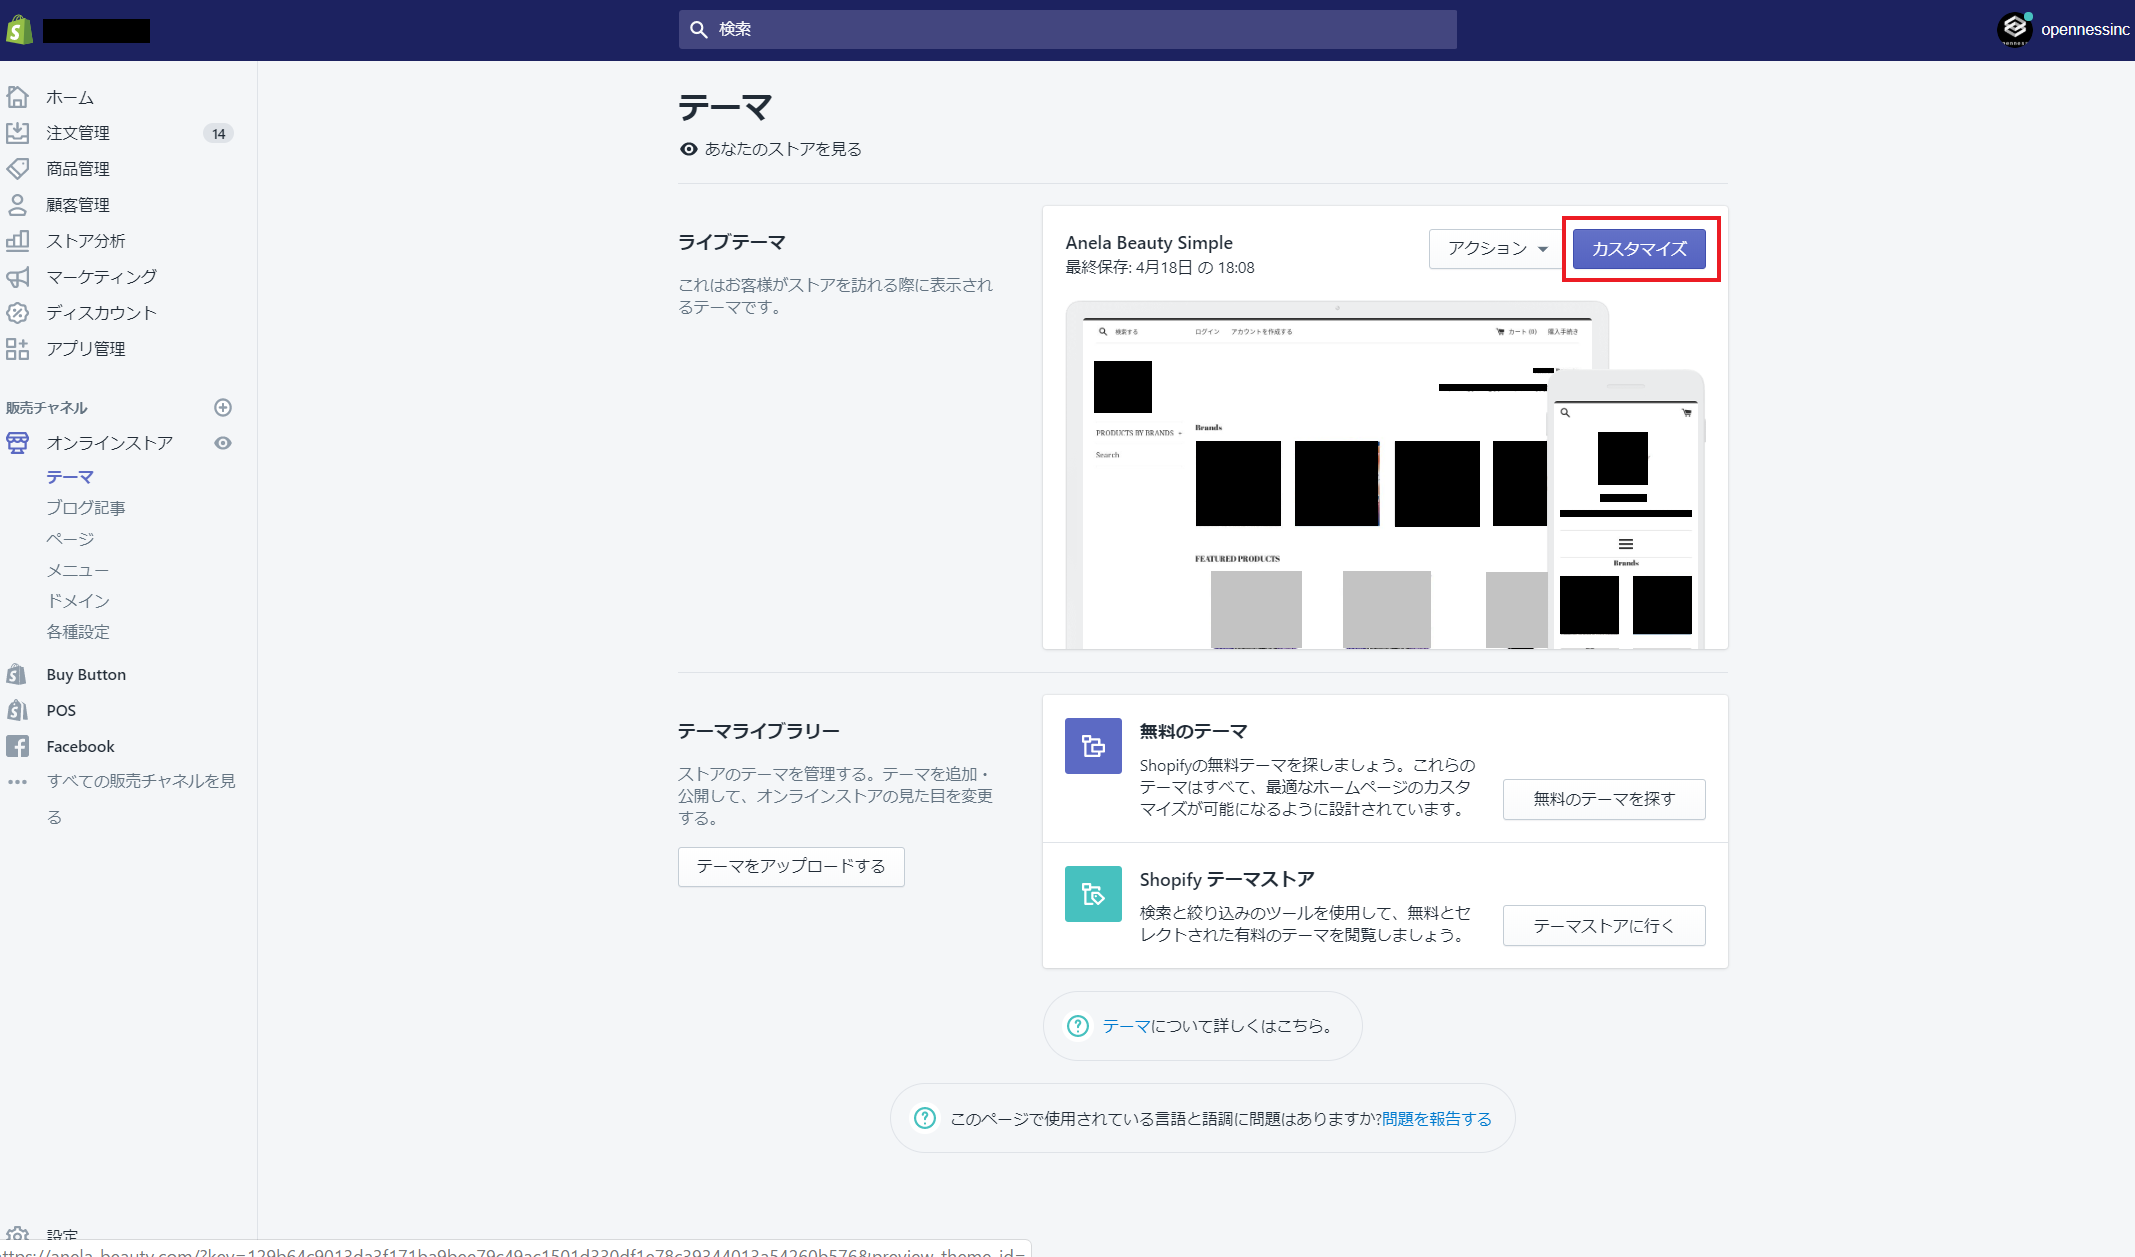
Task: Click the Buy Button channel icon
Action: (x=18, y=674)
